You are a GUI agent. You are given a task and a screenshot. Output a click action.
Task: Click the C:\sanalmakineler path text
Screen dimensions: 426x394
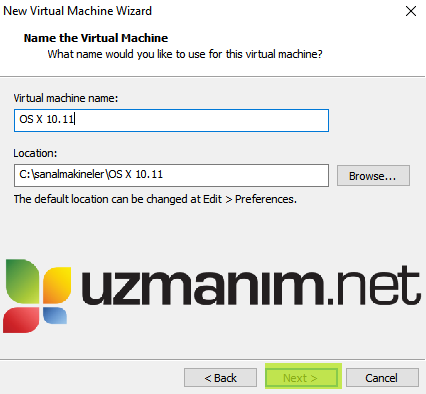coord(91,174)
